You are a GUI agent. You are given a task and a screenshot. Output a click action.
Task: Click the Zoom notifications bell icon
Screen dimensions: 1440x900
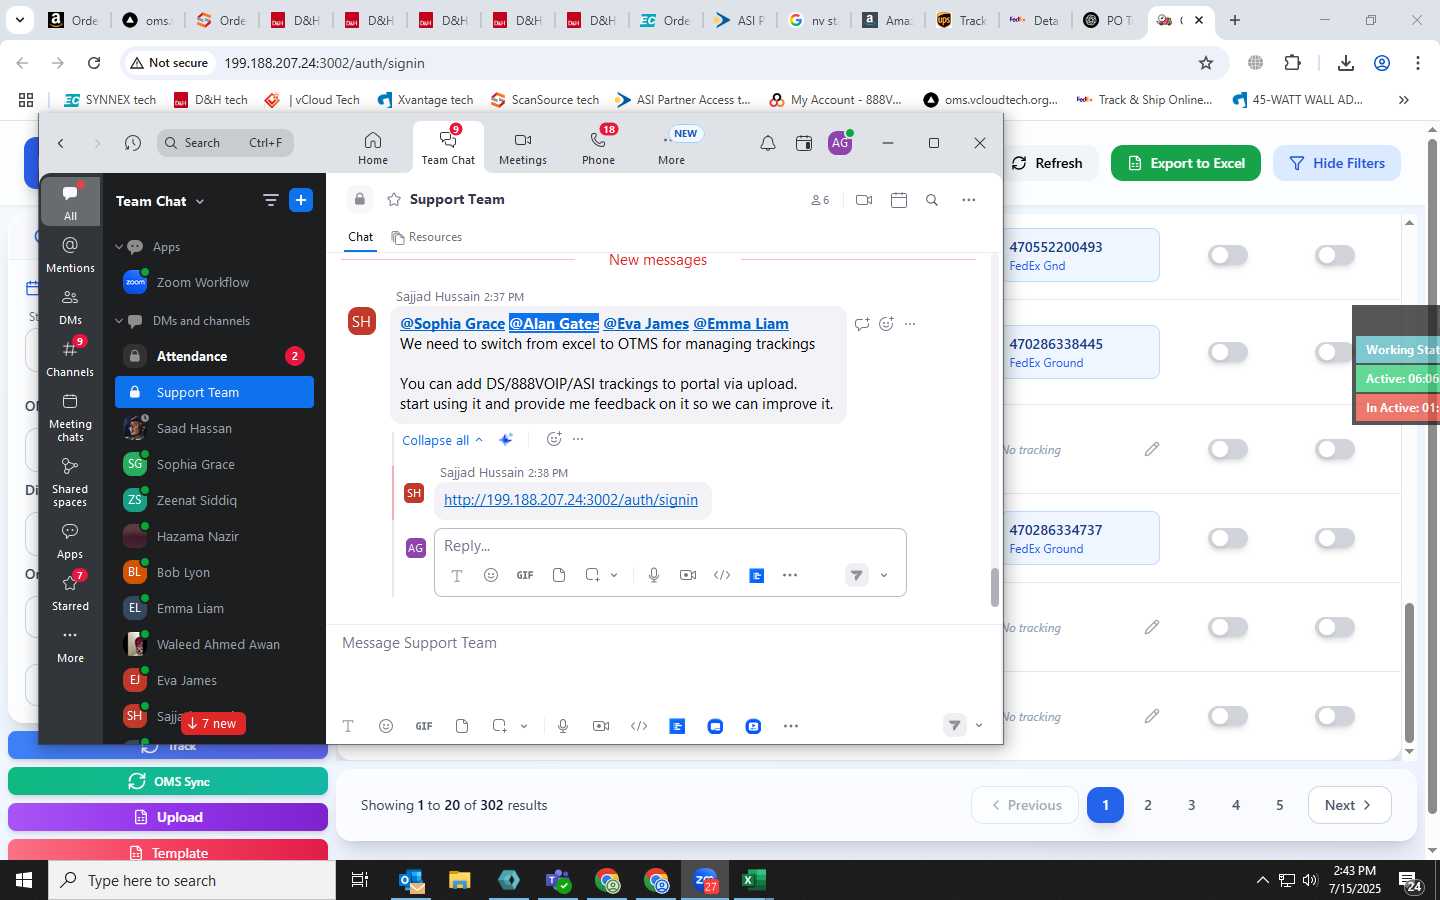pos(768,143)
